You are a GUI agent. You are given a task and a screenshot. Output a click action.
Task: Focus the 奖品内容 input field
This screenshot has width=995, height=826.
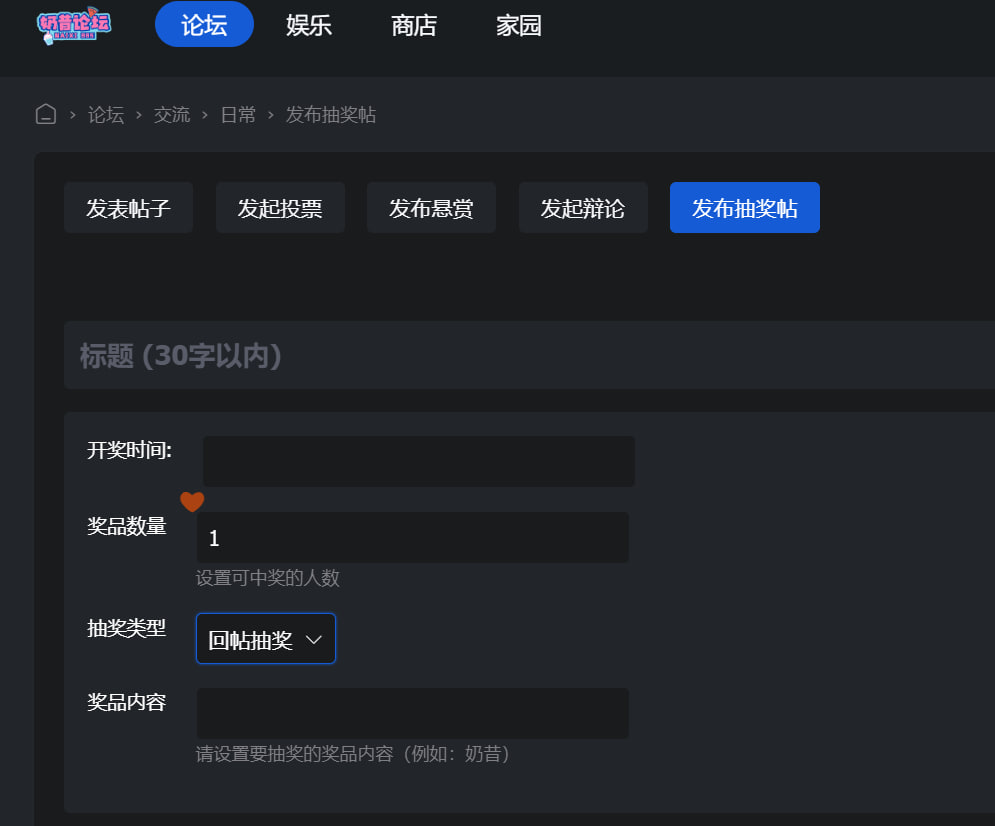pos(412,713)
